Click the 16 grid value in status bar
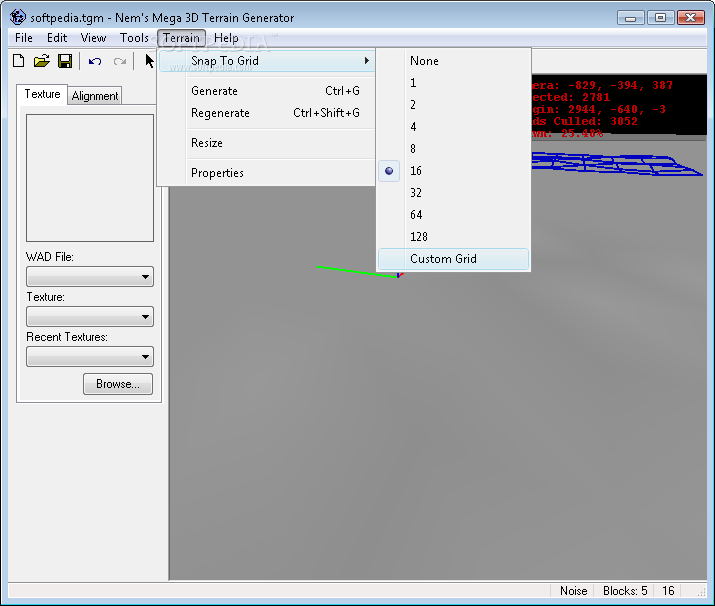This screenshot has height=606, width=715. point(668,591)
